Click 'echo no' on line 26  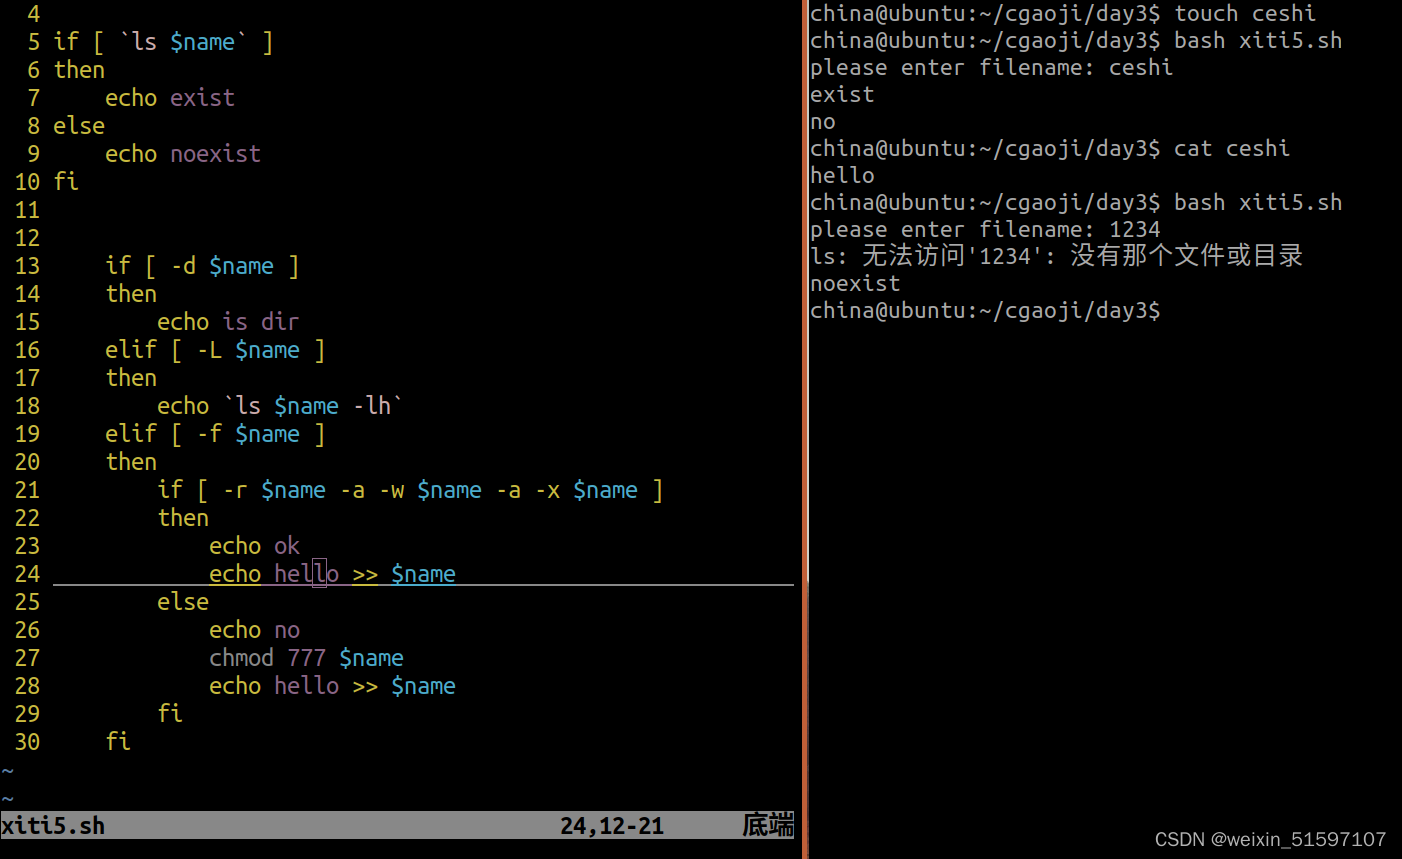254,630
